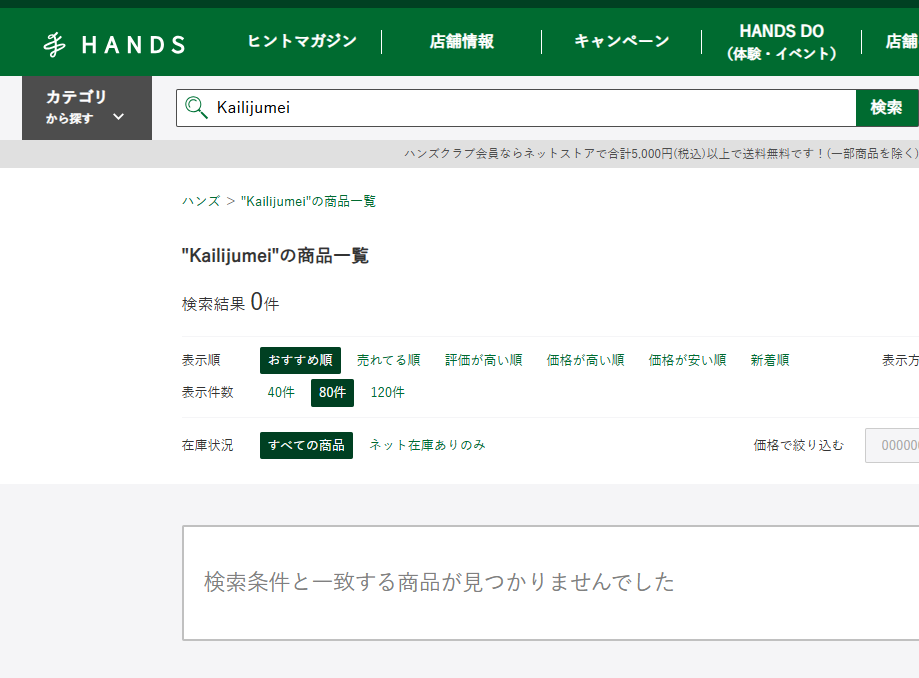Expand the カテゴリから探す category dropdown
Image resolution: width=919 pixels, height=678 pixels.
pyautogui.click(x=87, y=107)
